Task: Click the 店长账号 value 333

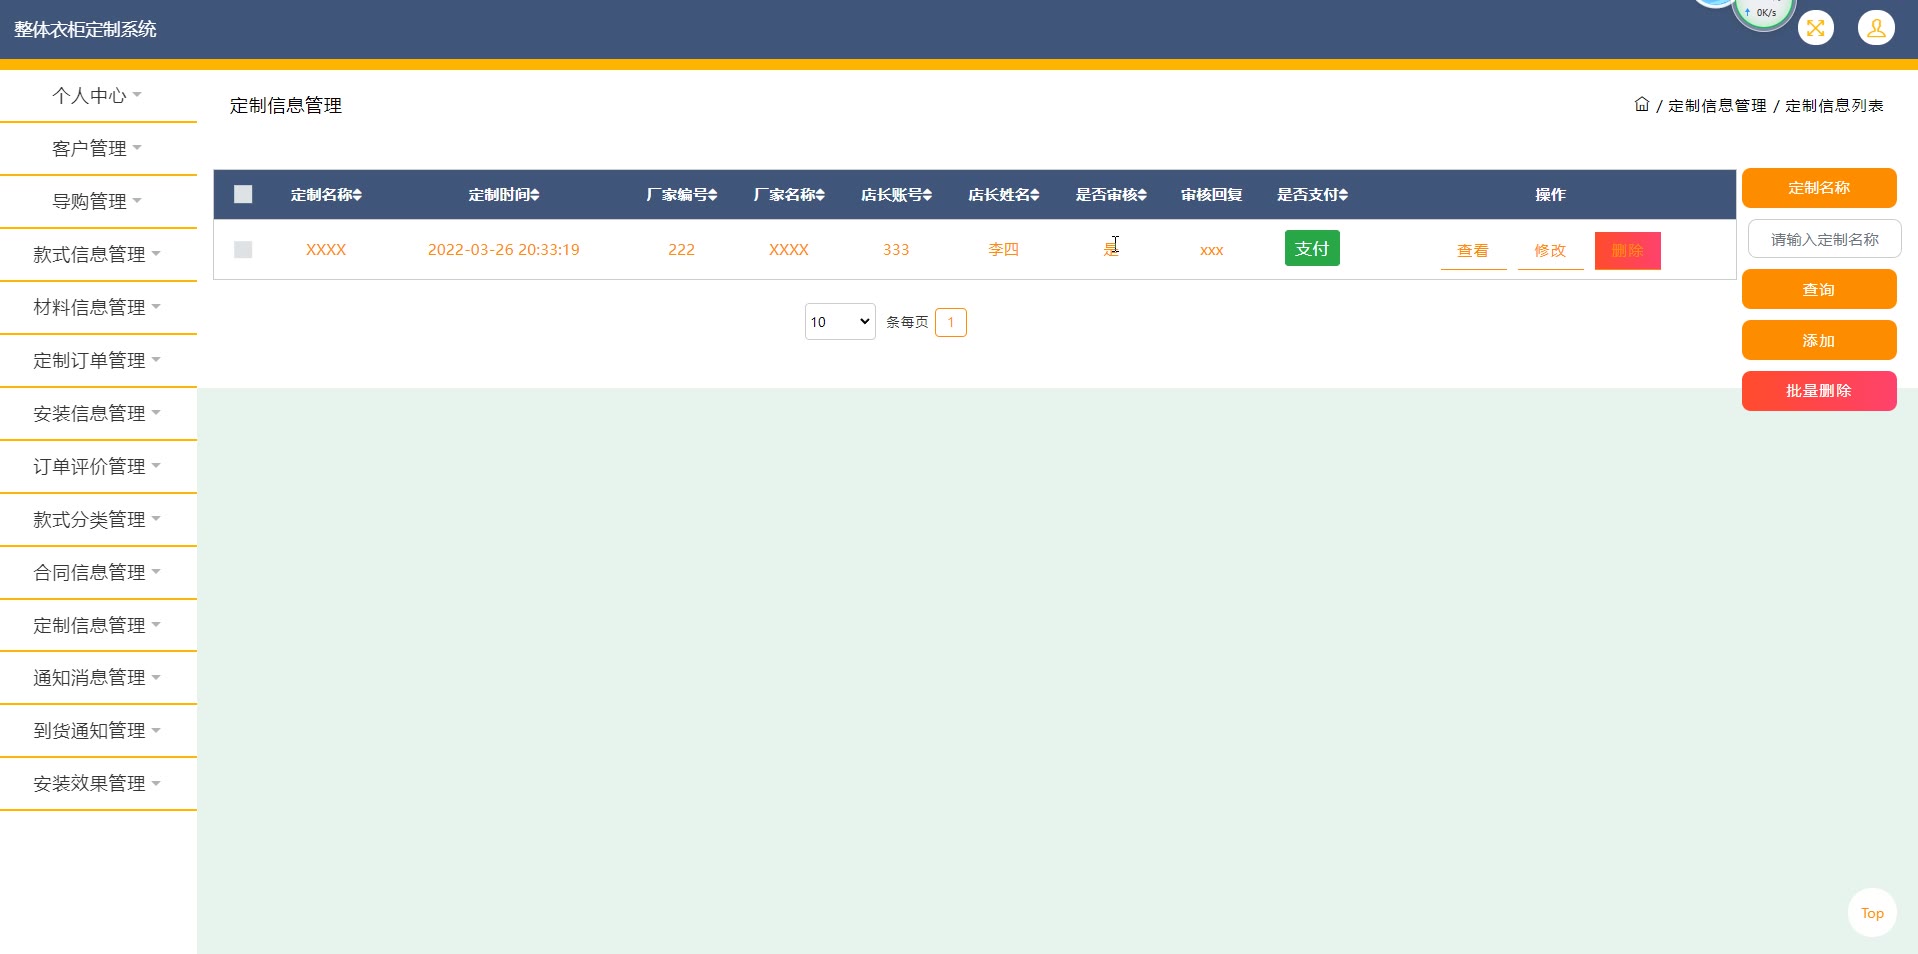Action: (x=896, y=250)
